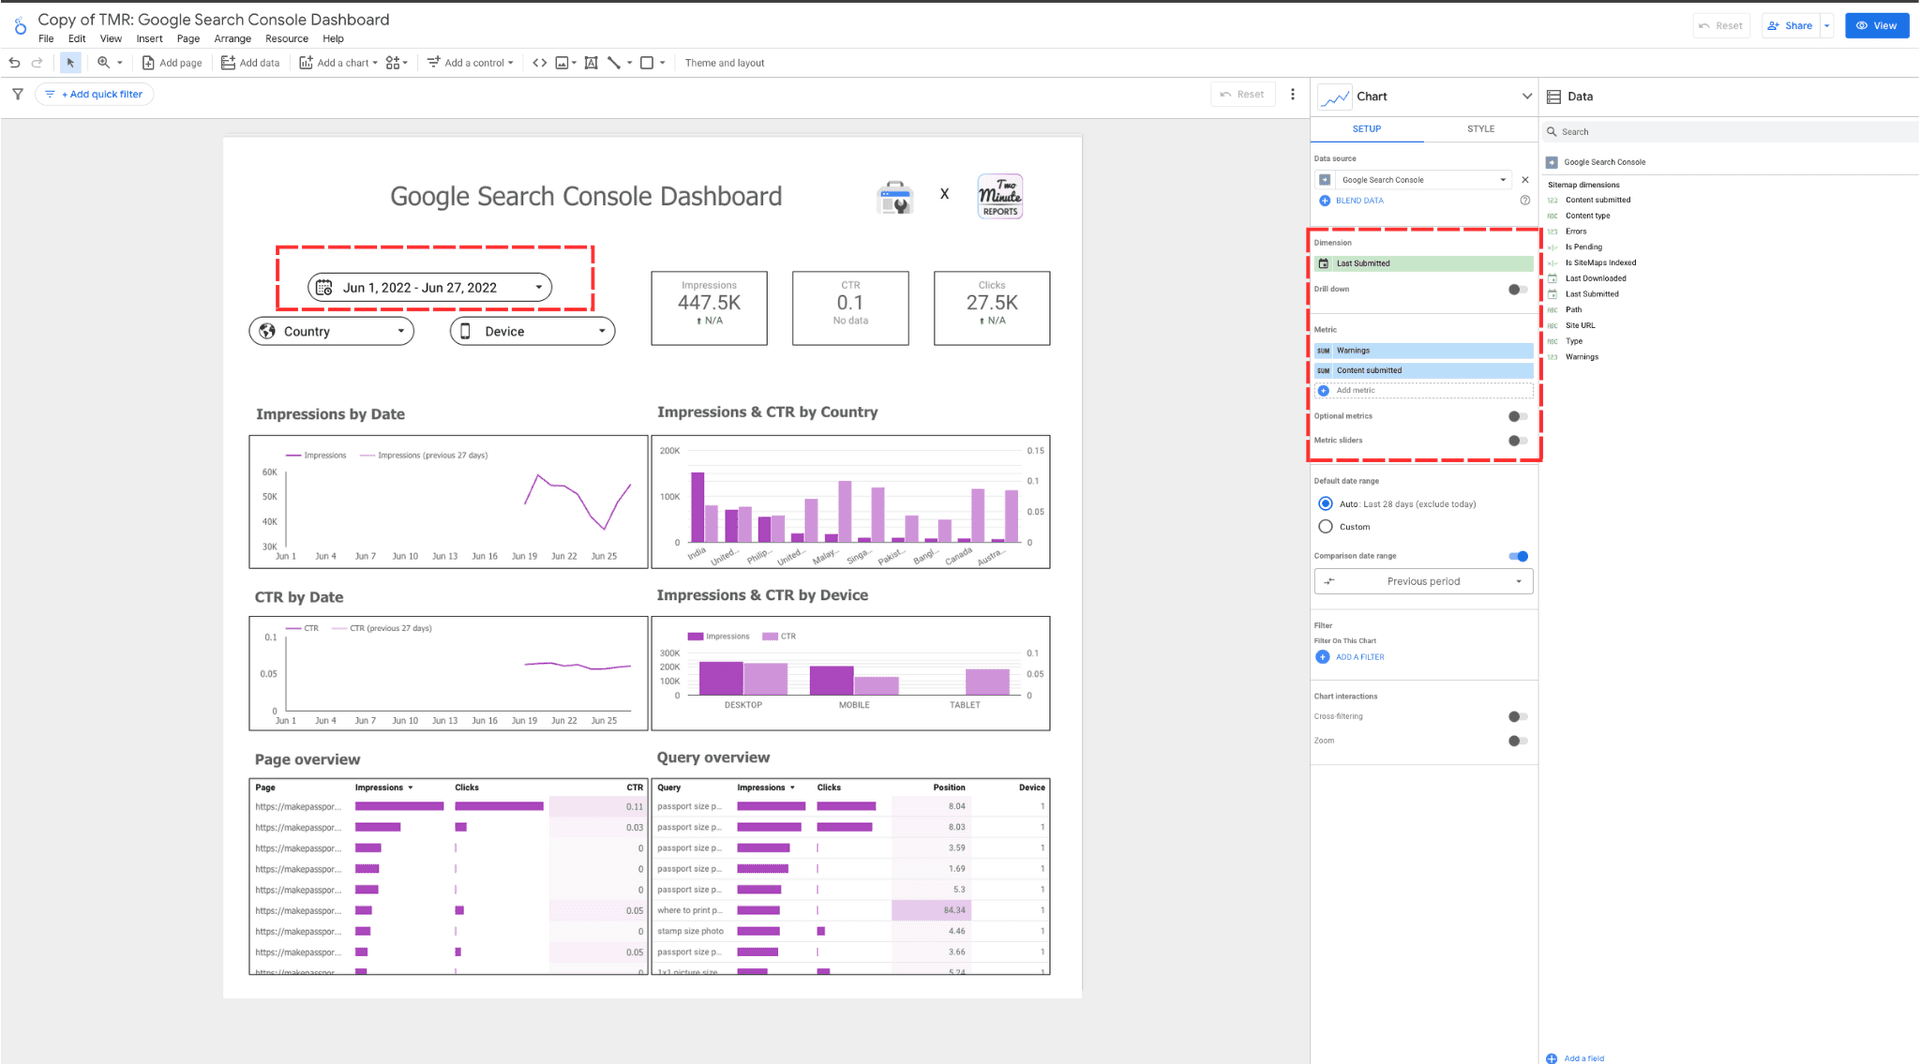Click the Redo arrow in toolbar
The height and width of the screenshot is (1064, 1920).
37,63
